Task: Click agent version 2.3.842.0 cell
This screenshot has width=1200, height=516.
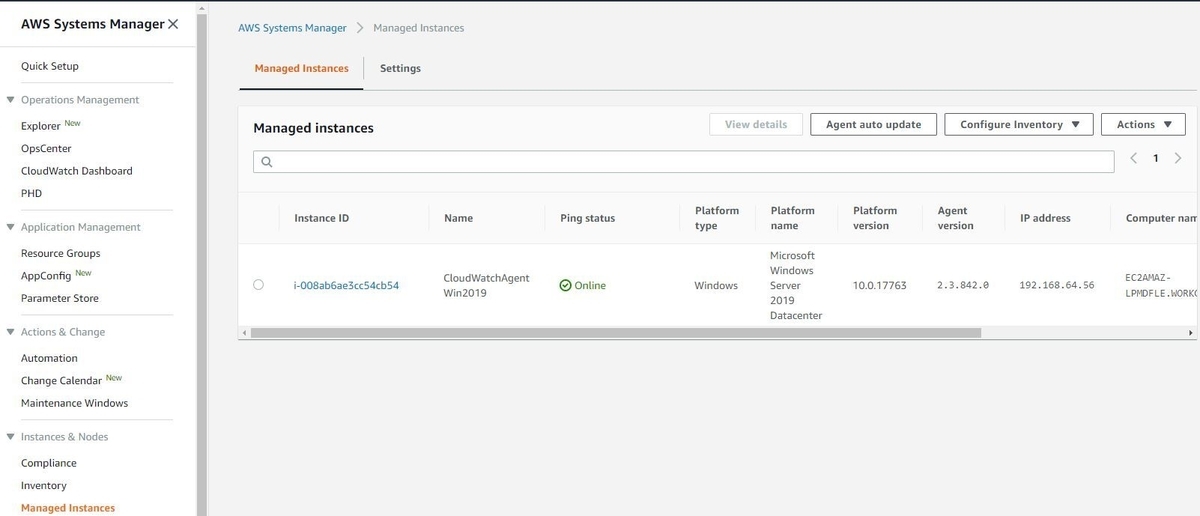Action: 963,285
